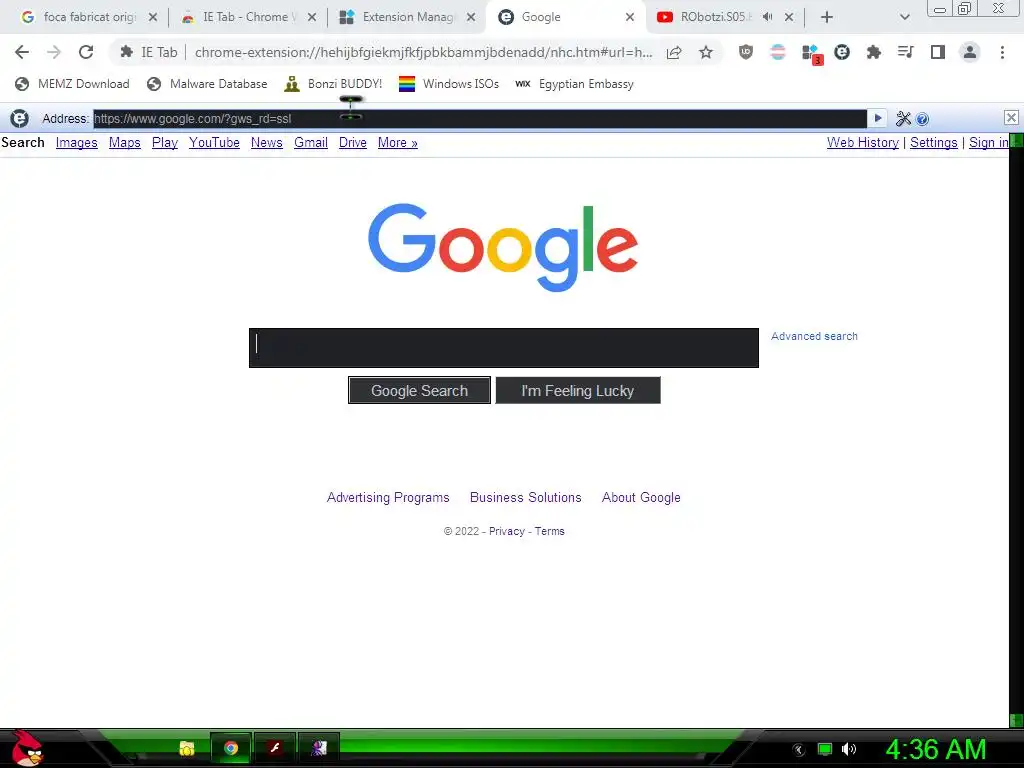Close the Extension Manager tab

pos(471,17)
